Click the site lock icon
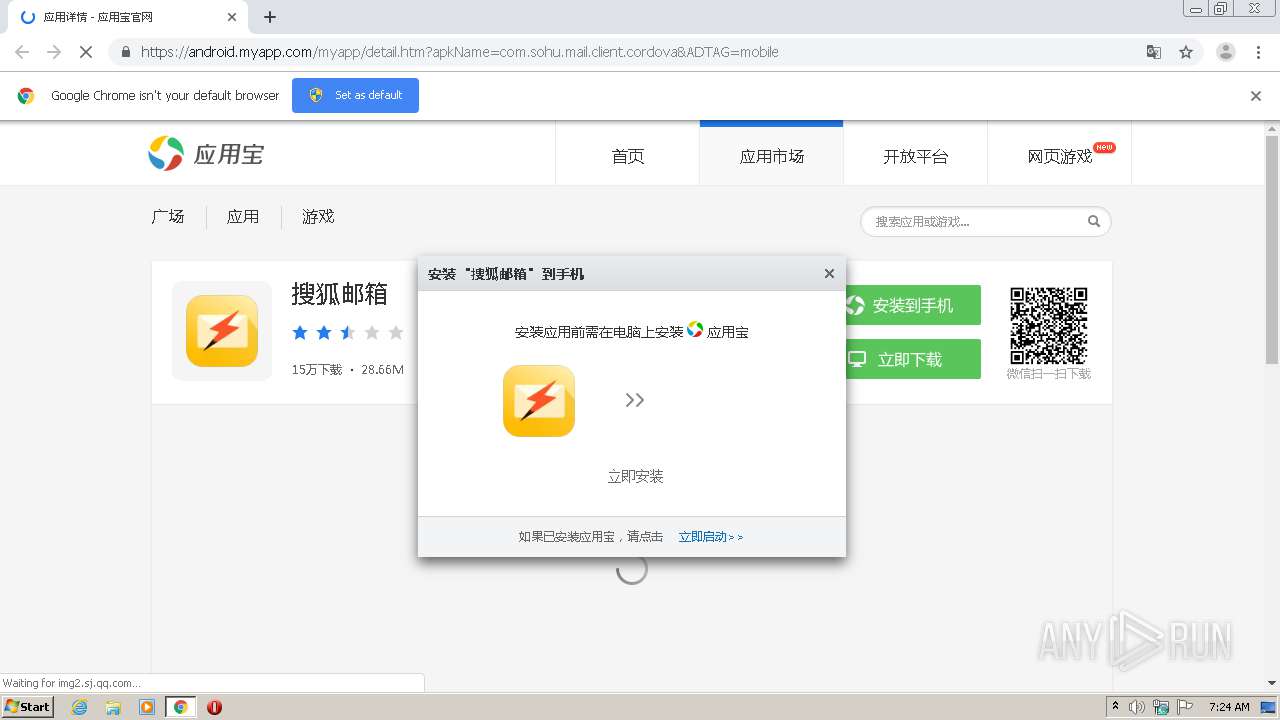 pos(125,52)
